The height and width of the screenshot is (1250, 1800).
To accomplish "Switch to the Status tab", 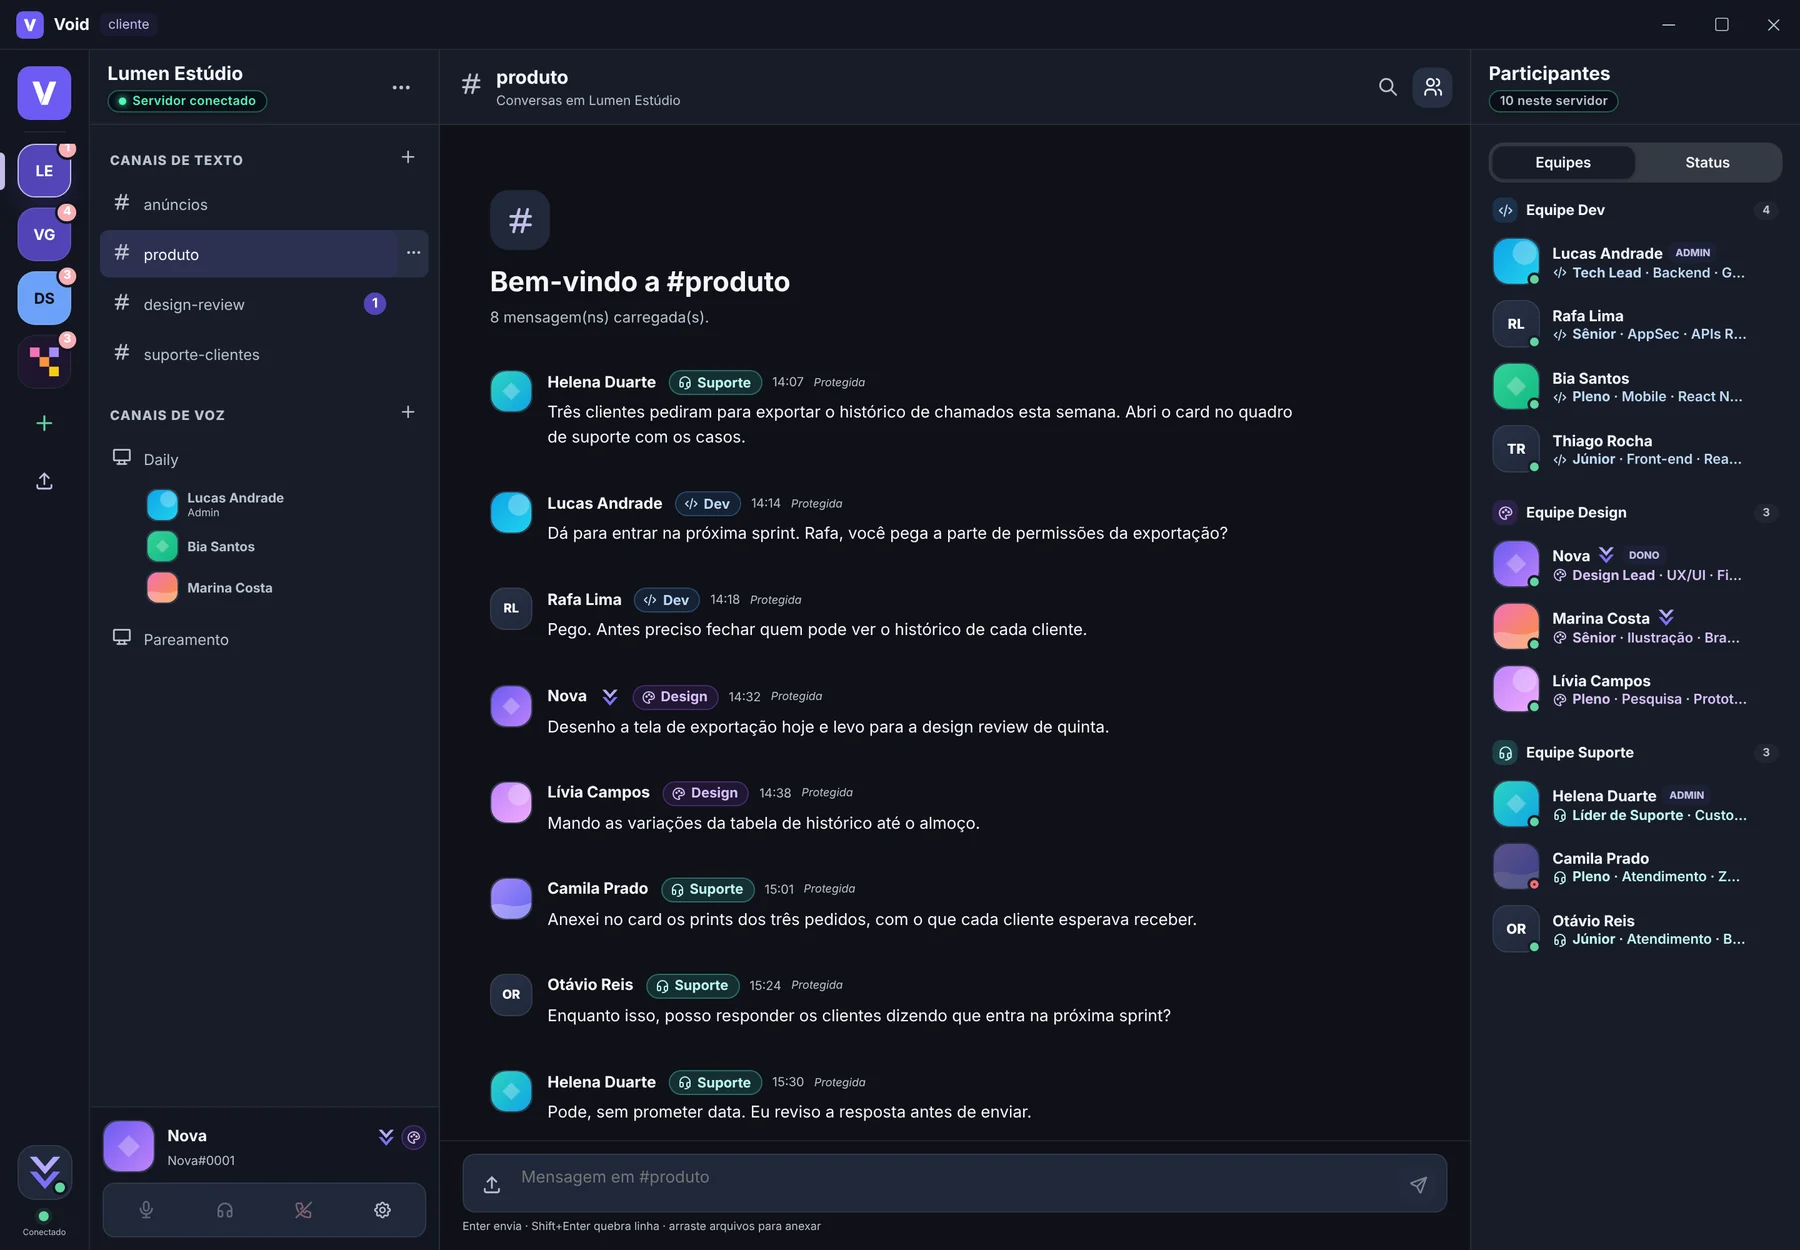I will [x=1707, y=162].
